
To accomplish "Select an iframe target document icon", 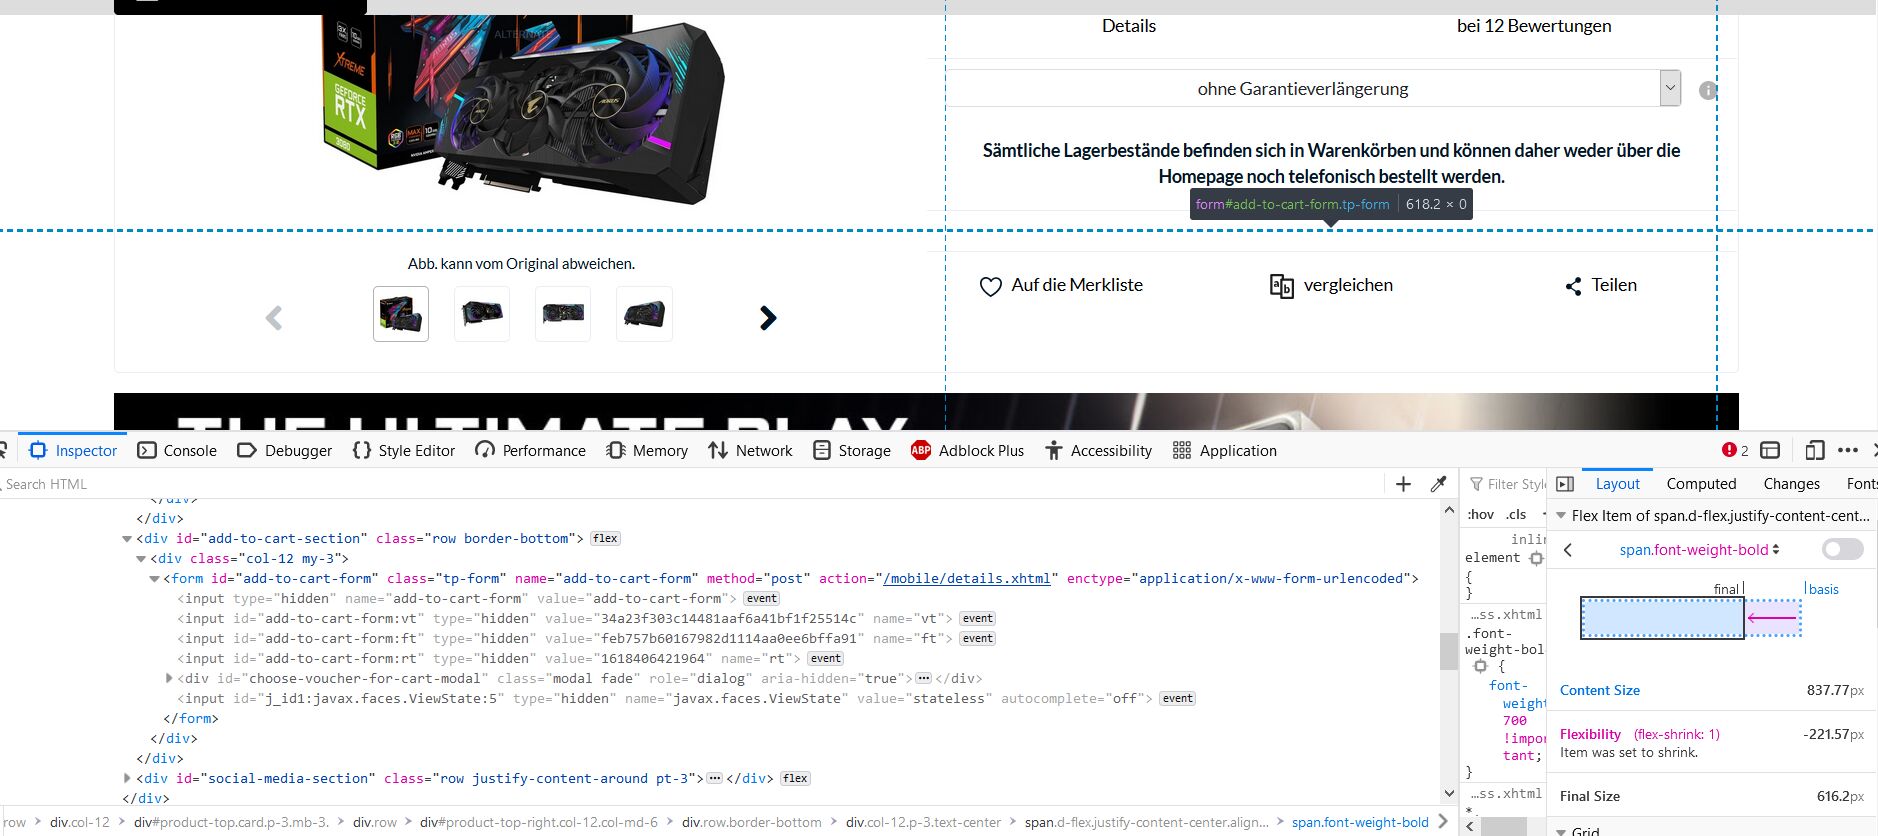I will [x=1770, y=450].
